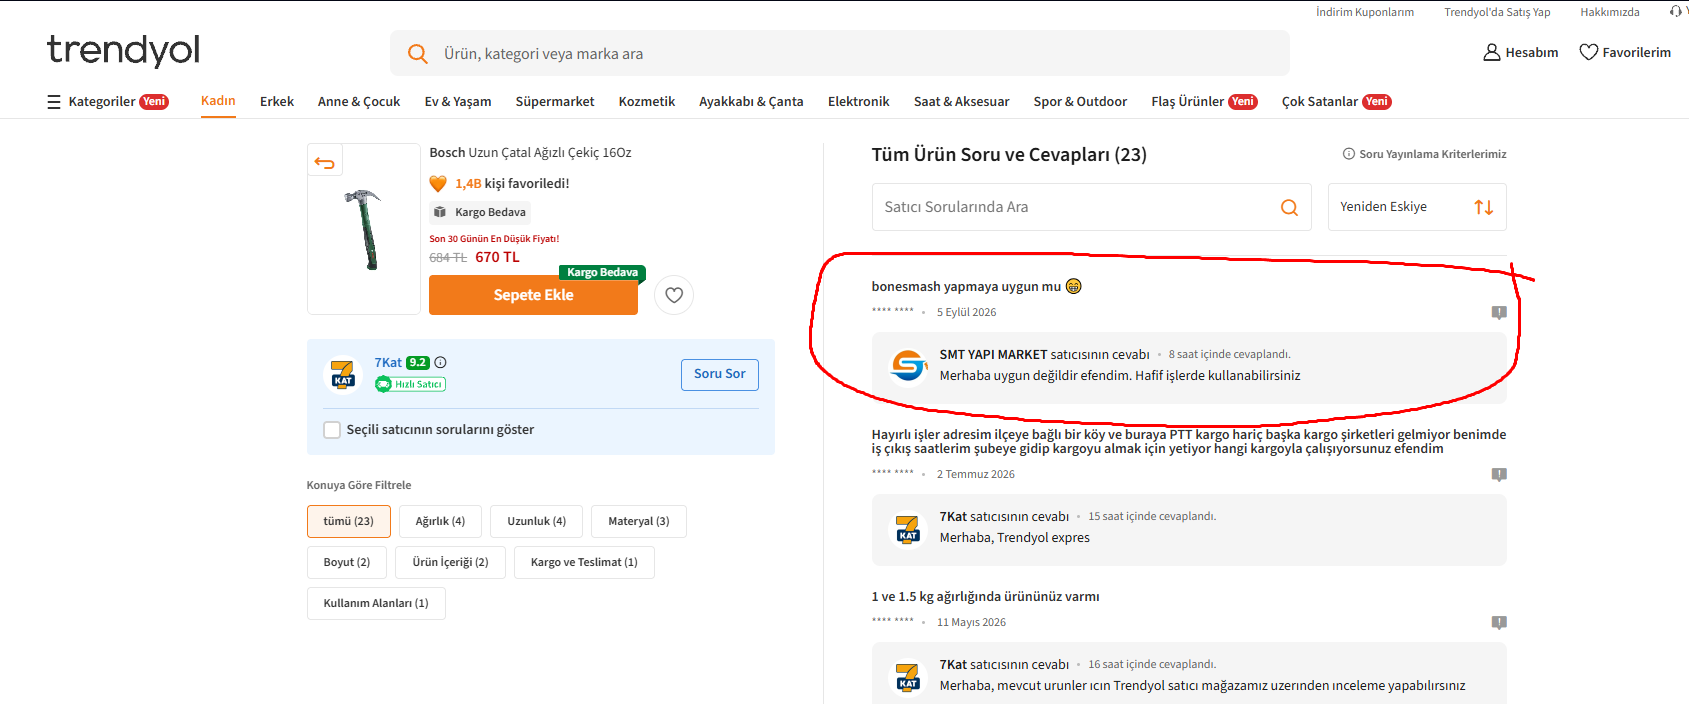Click '1 ve 1.5 kg ağırlığında ürününüz varmı' text

tap(985, 597)
